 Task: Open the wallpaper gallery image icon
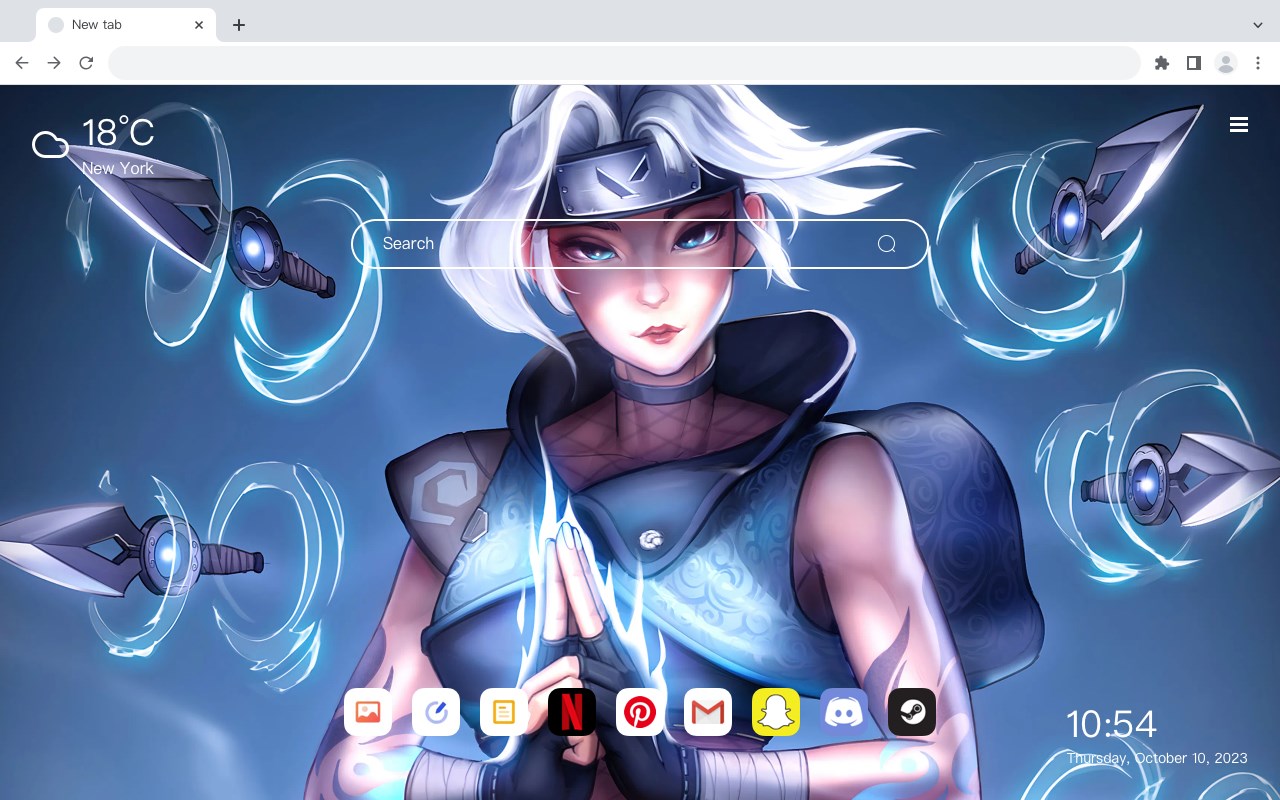368,712
